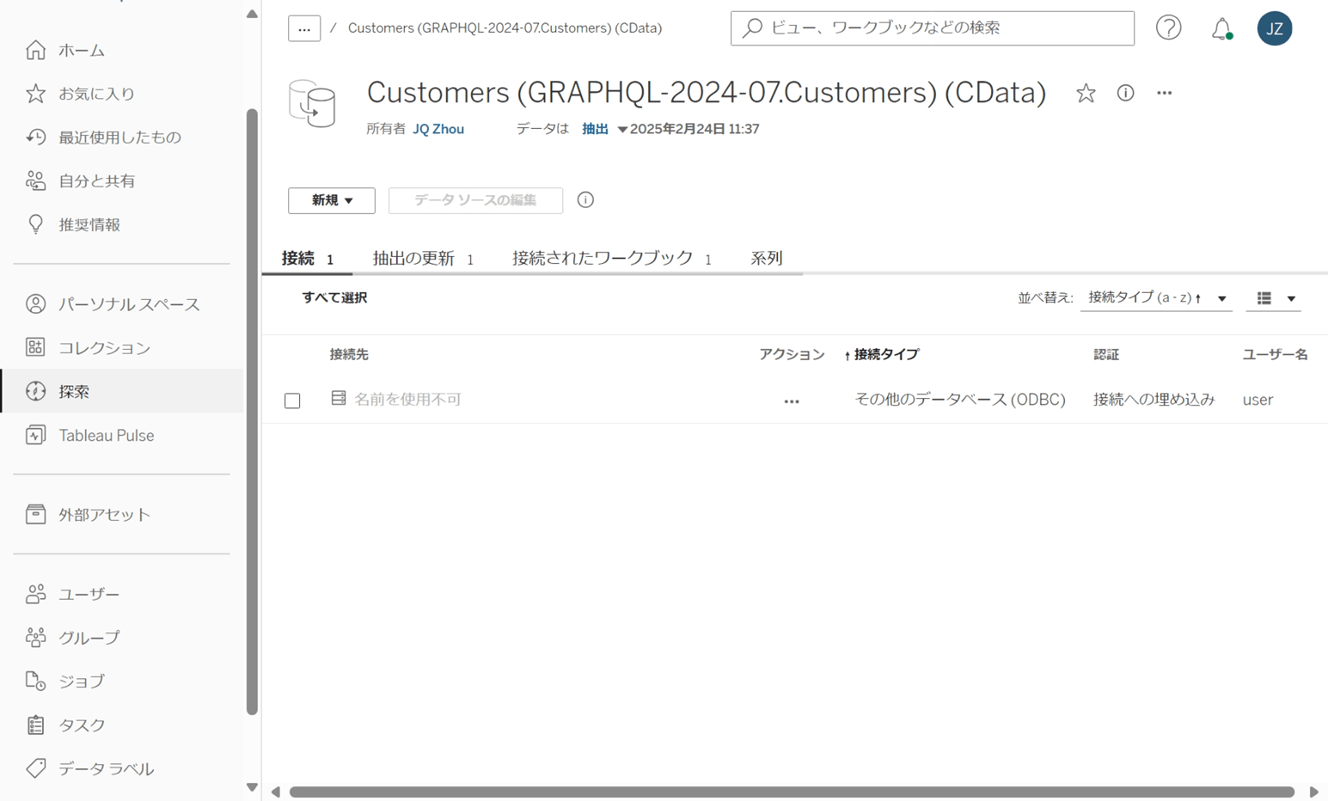Click the horizontal scrollbar at bottom

792,792
